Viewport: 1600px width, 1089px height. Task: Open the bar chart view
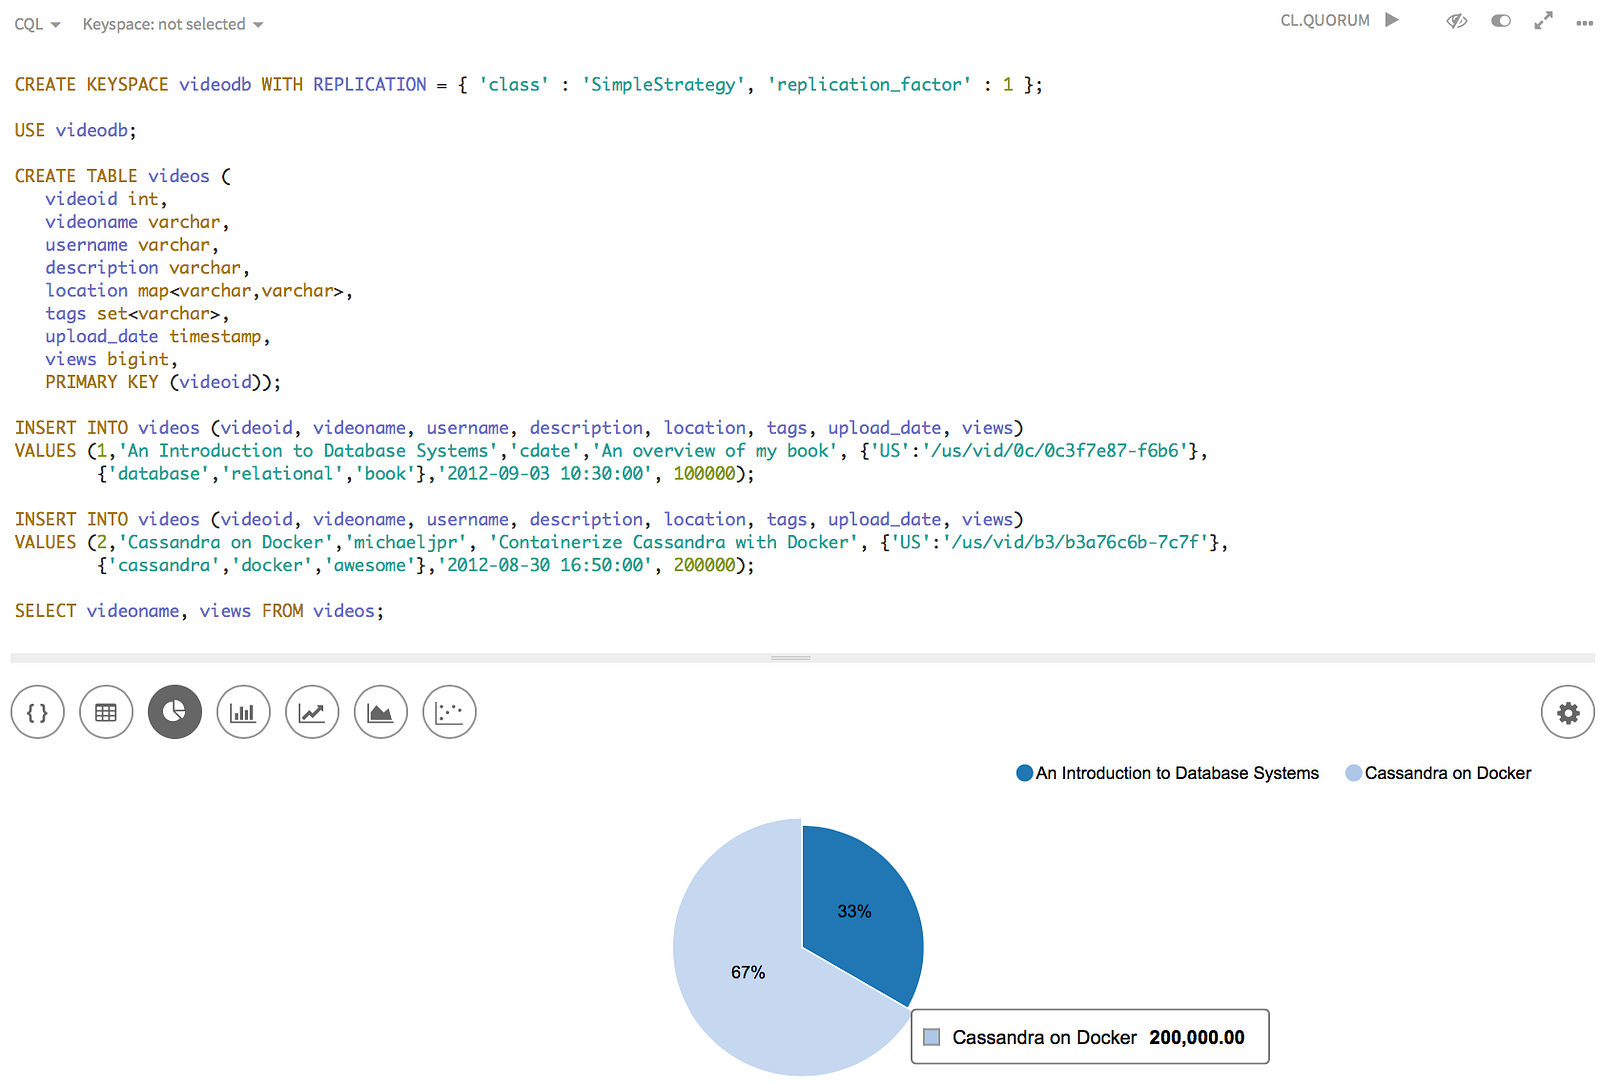tap(243, 712)
